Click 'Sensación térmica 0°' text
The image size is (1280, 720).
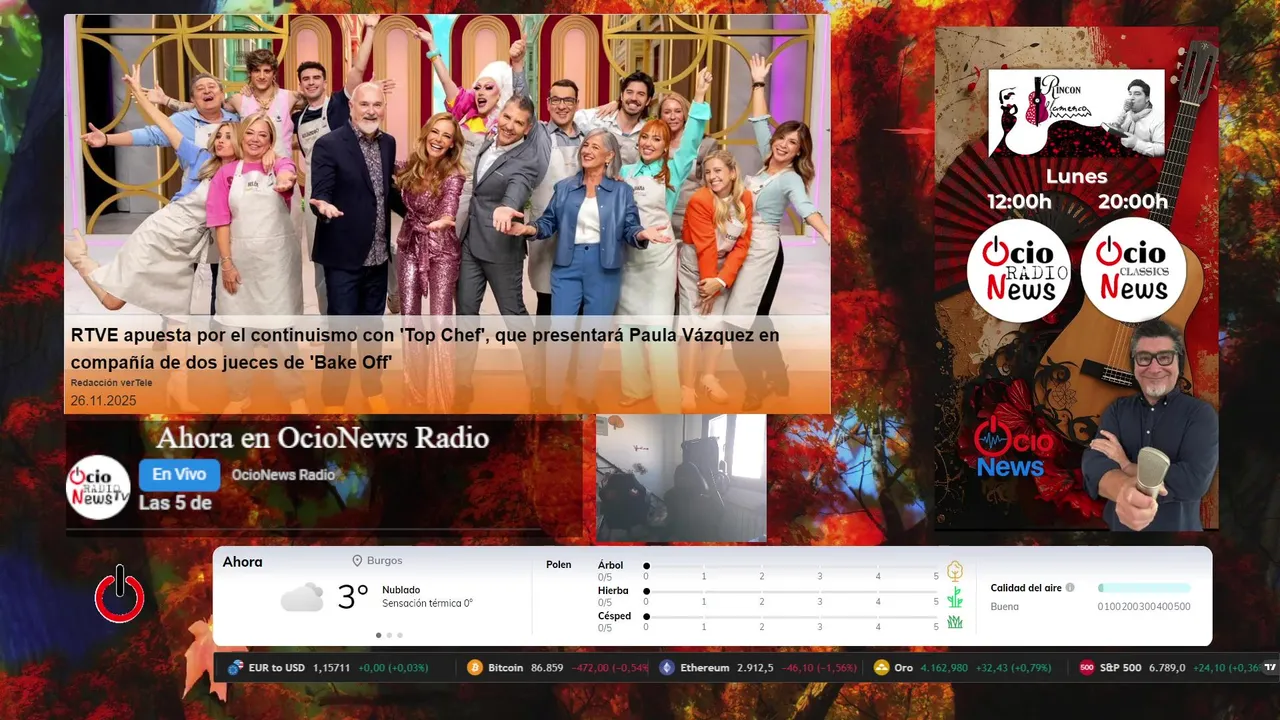tap(427, 603)
